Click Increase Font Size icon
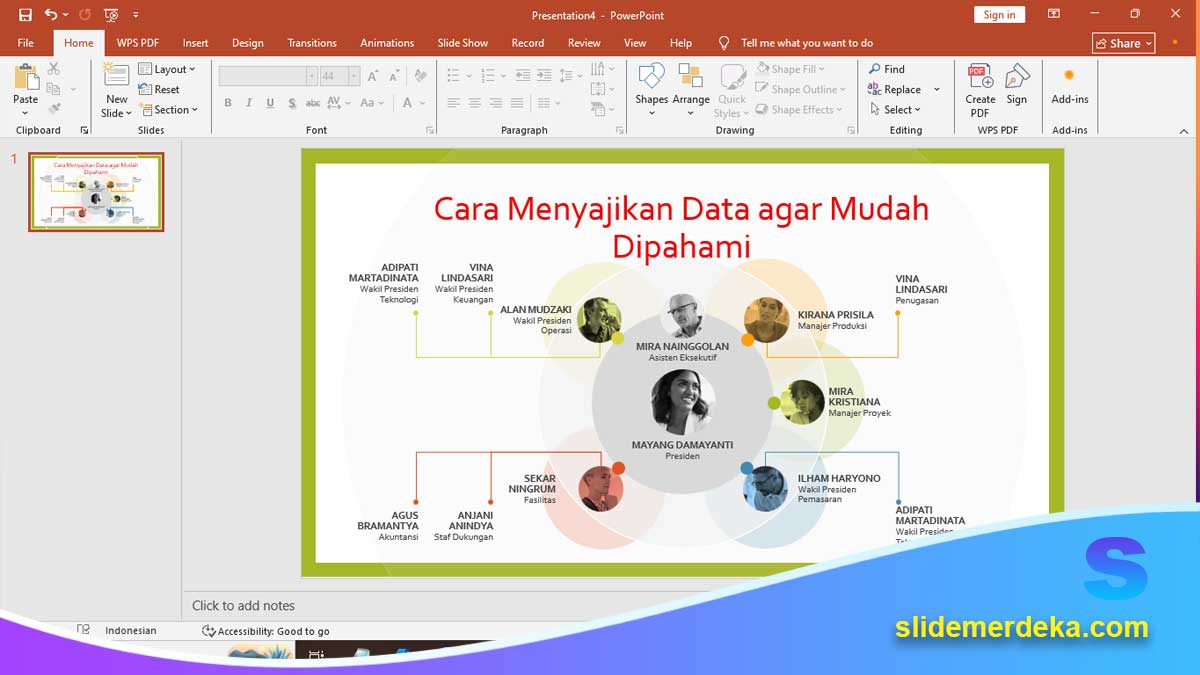This screenshot has width=1200, height=675. point(373,76)
